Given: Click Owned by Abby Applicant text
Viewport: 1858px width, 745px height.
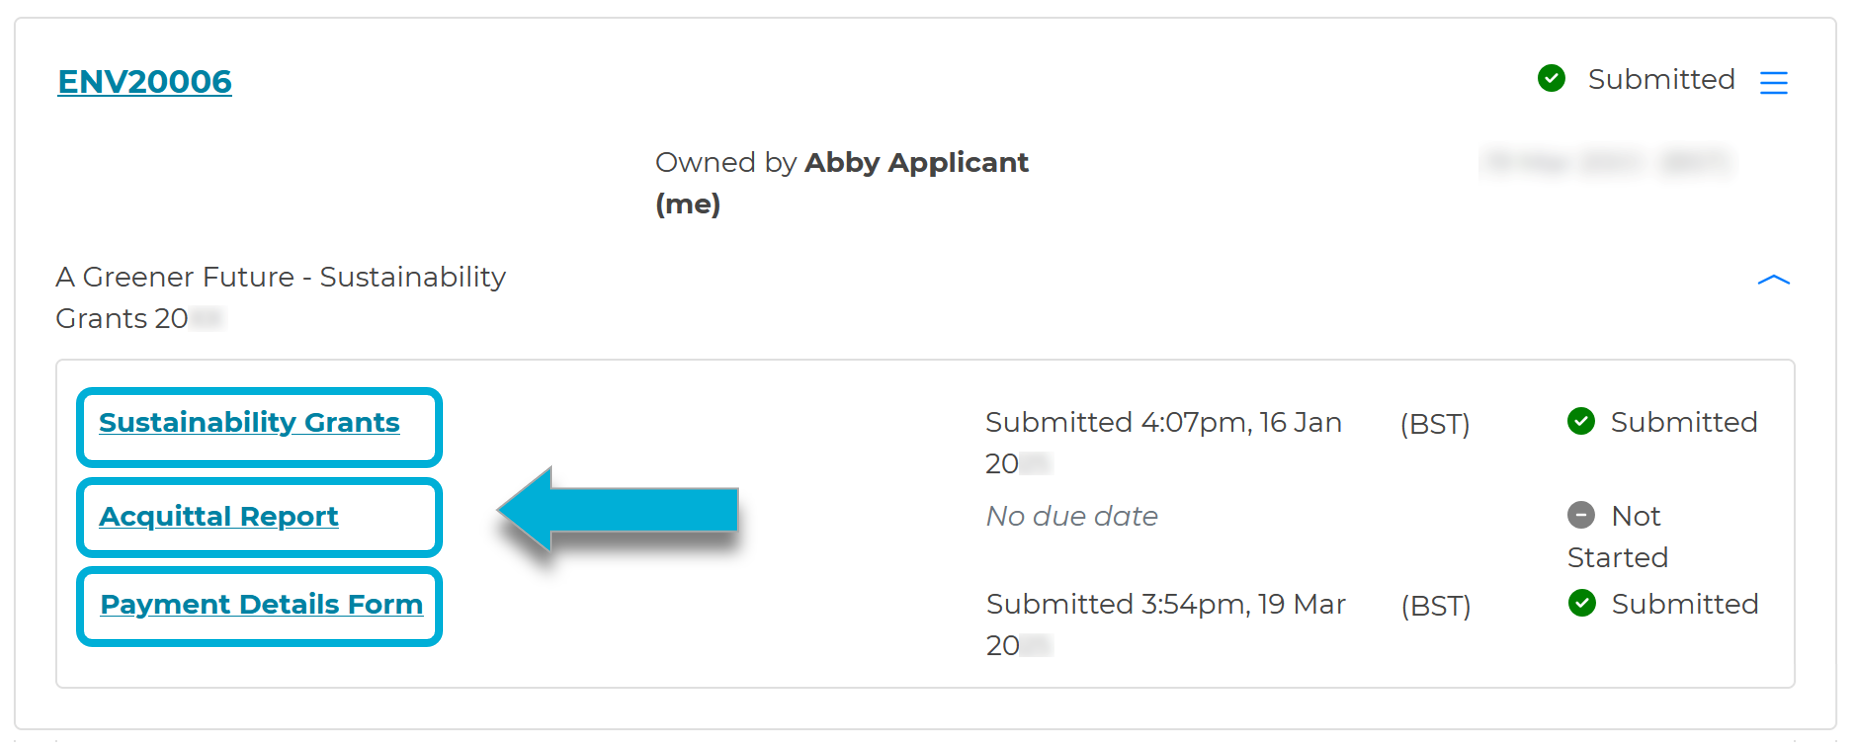Looking at the screenshot, I should 841,162.
